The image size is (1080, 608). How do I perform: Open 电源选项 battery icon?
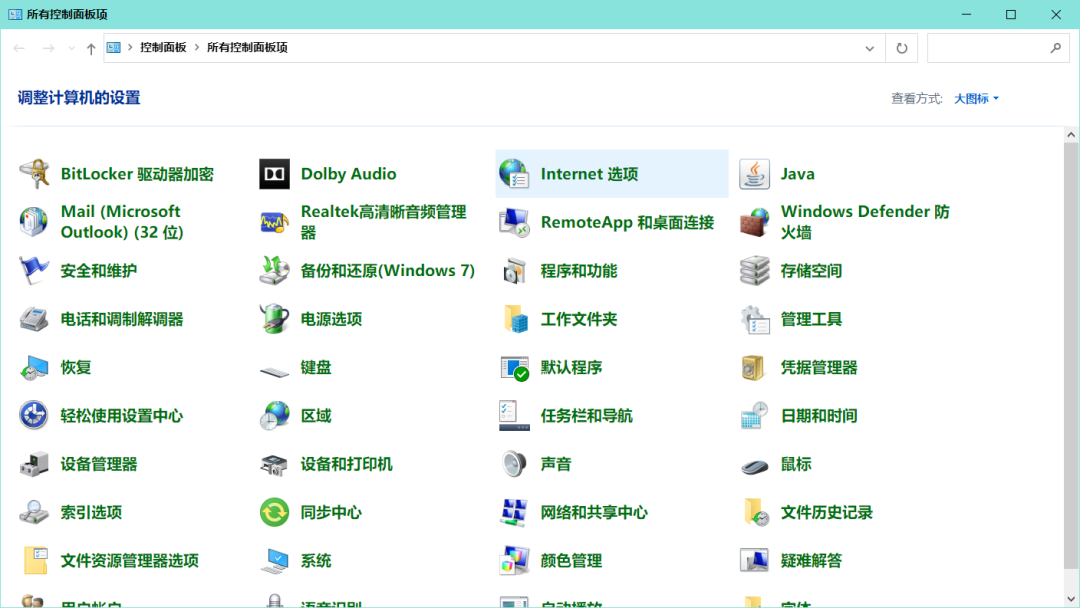(x=274, y=319)
